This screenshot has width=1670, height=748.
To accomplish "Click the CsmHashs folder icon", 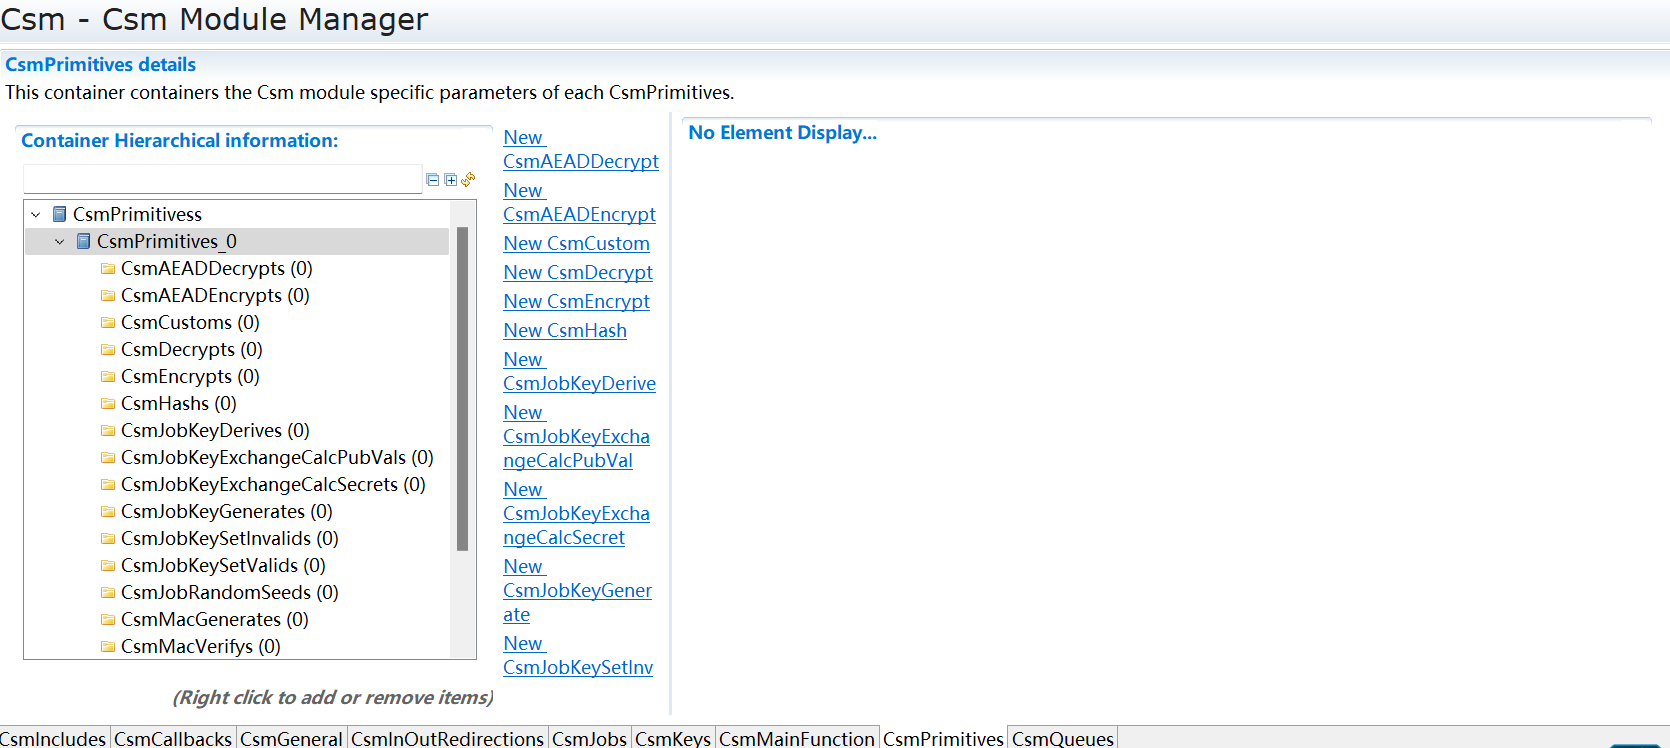I will coord(108,403).
